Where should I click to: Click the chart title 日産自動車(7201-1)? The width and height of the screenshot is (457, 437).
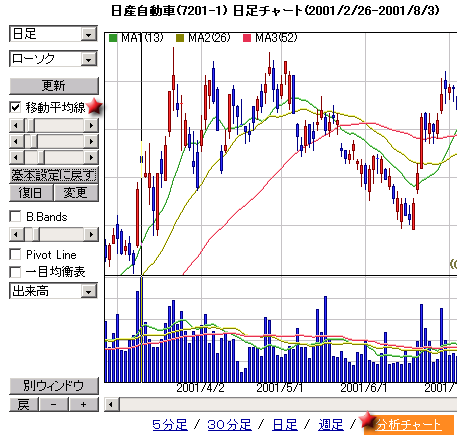[169, 11]
